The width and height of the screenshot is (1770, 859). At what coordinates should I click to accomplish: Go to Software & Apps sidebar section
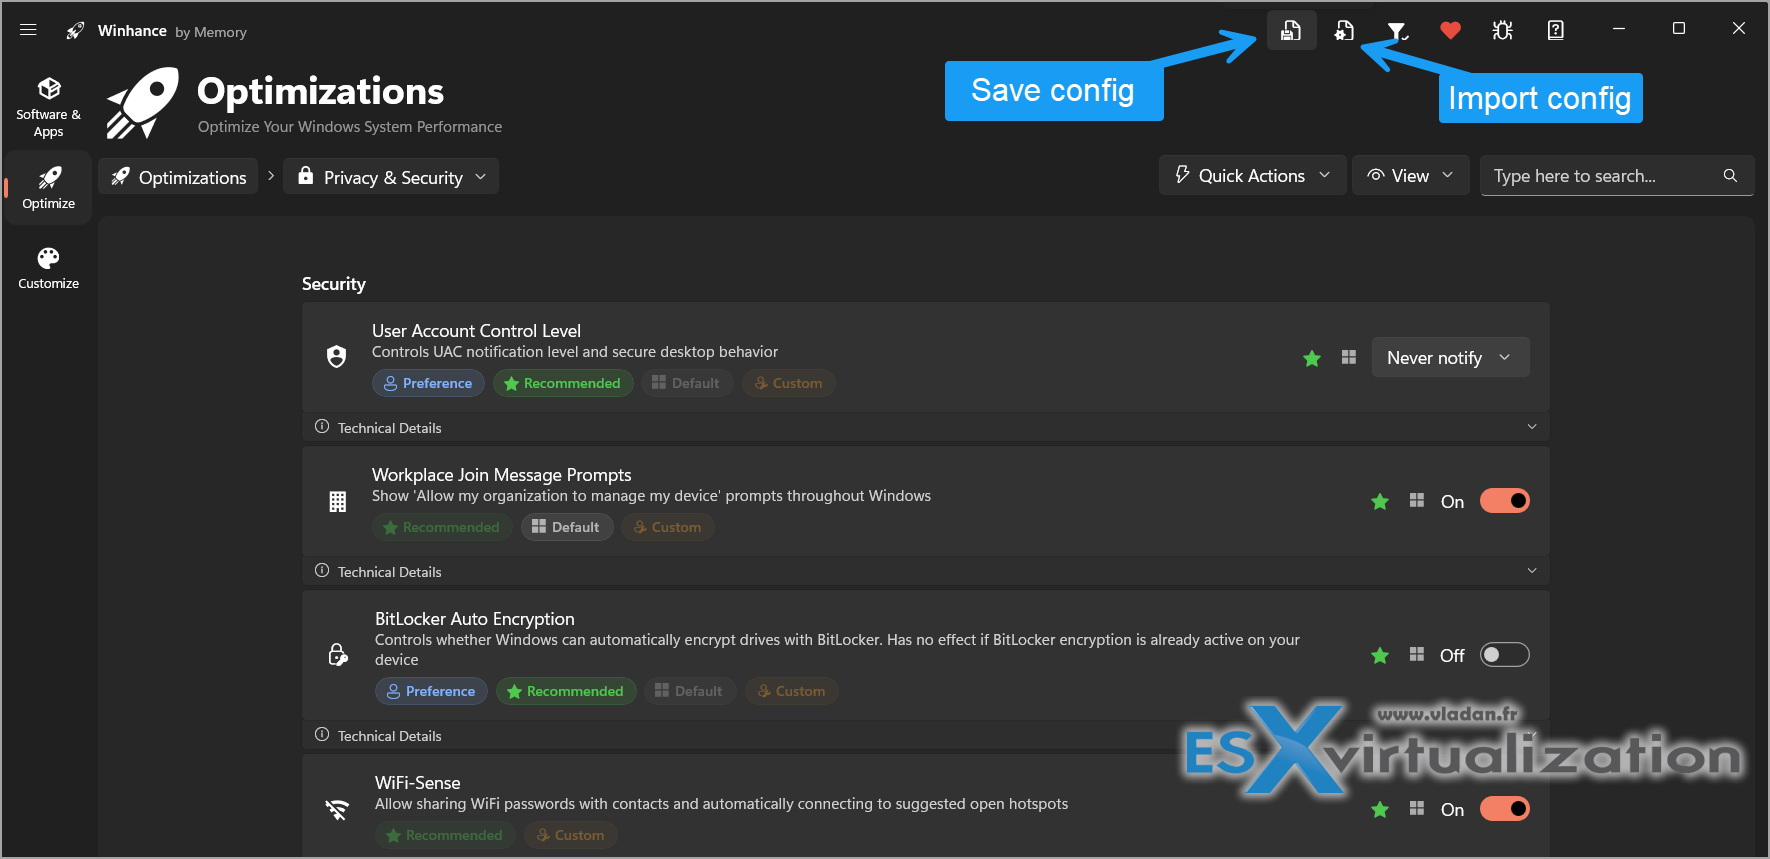pos(48,108)
